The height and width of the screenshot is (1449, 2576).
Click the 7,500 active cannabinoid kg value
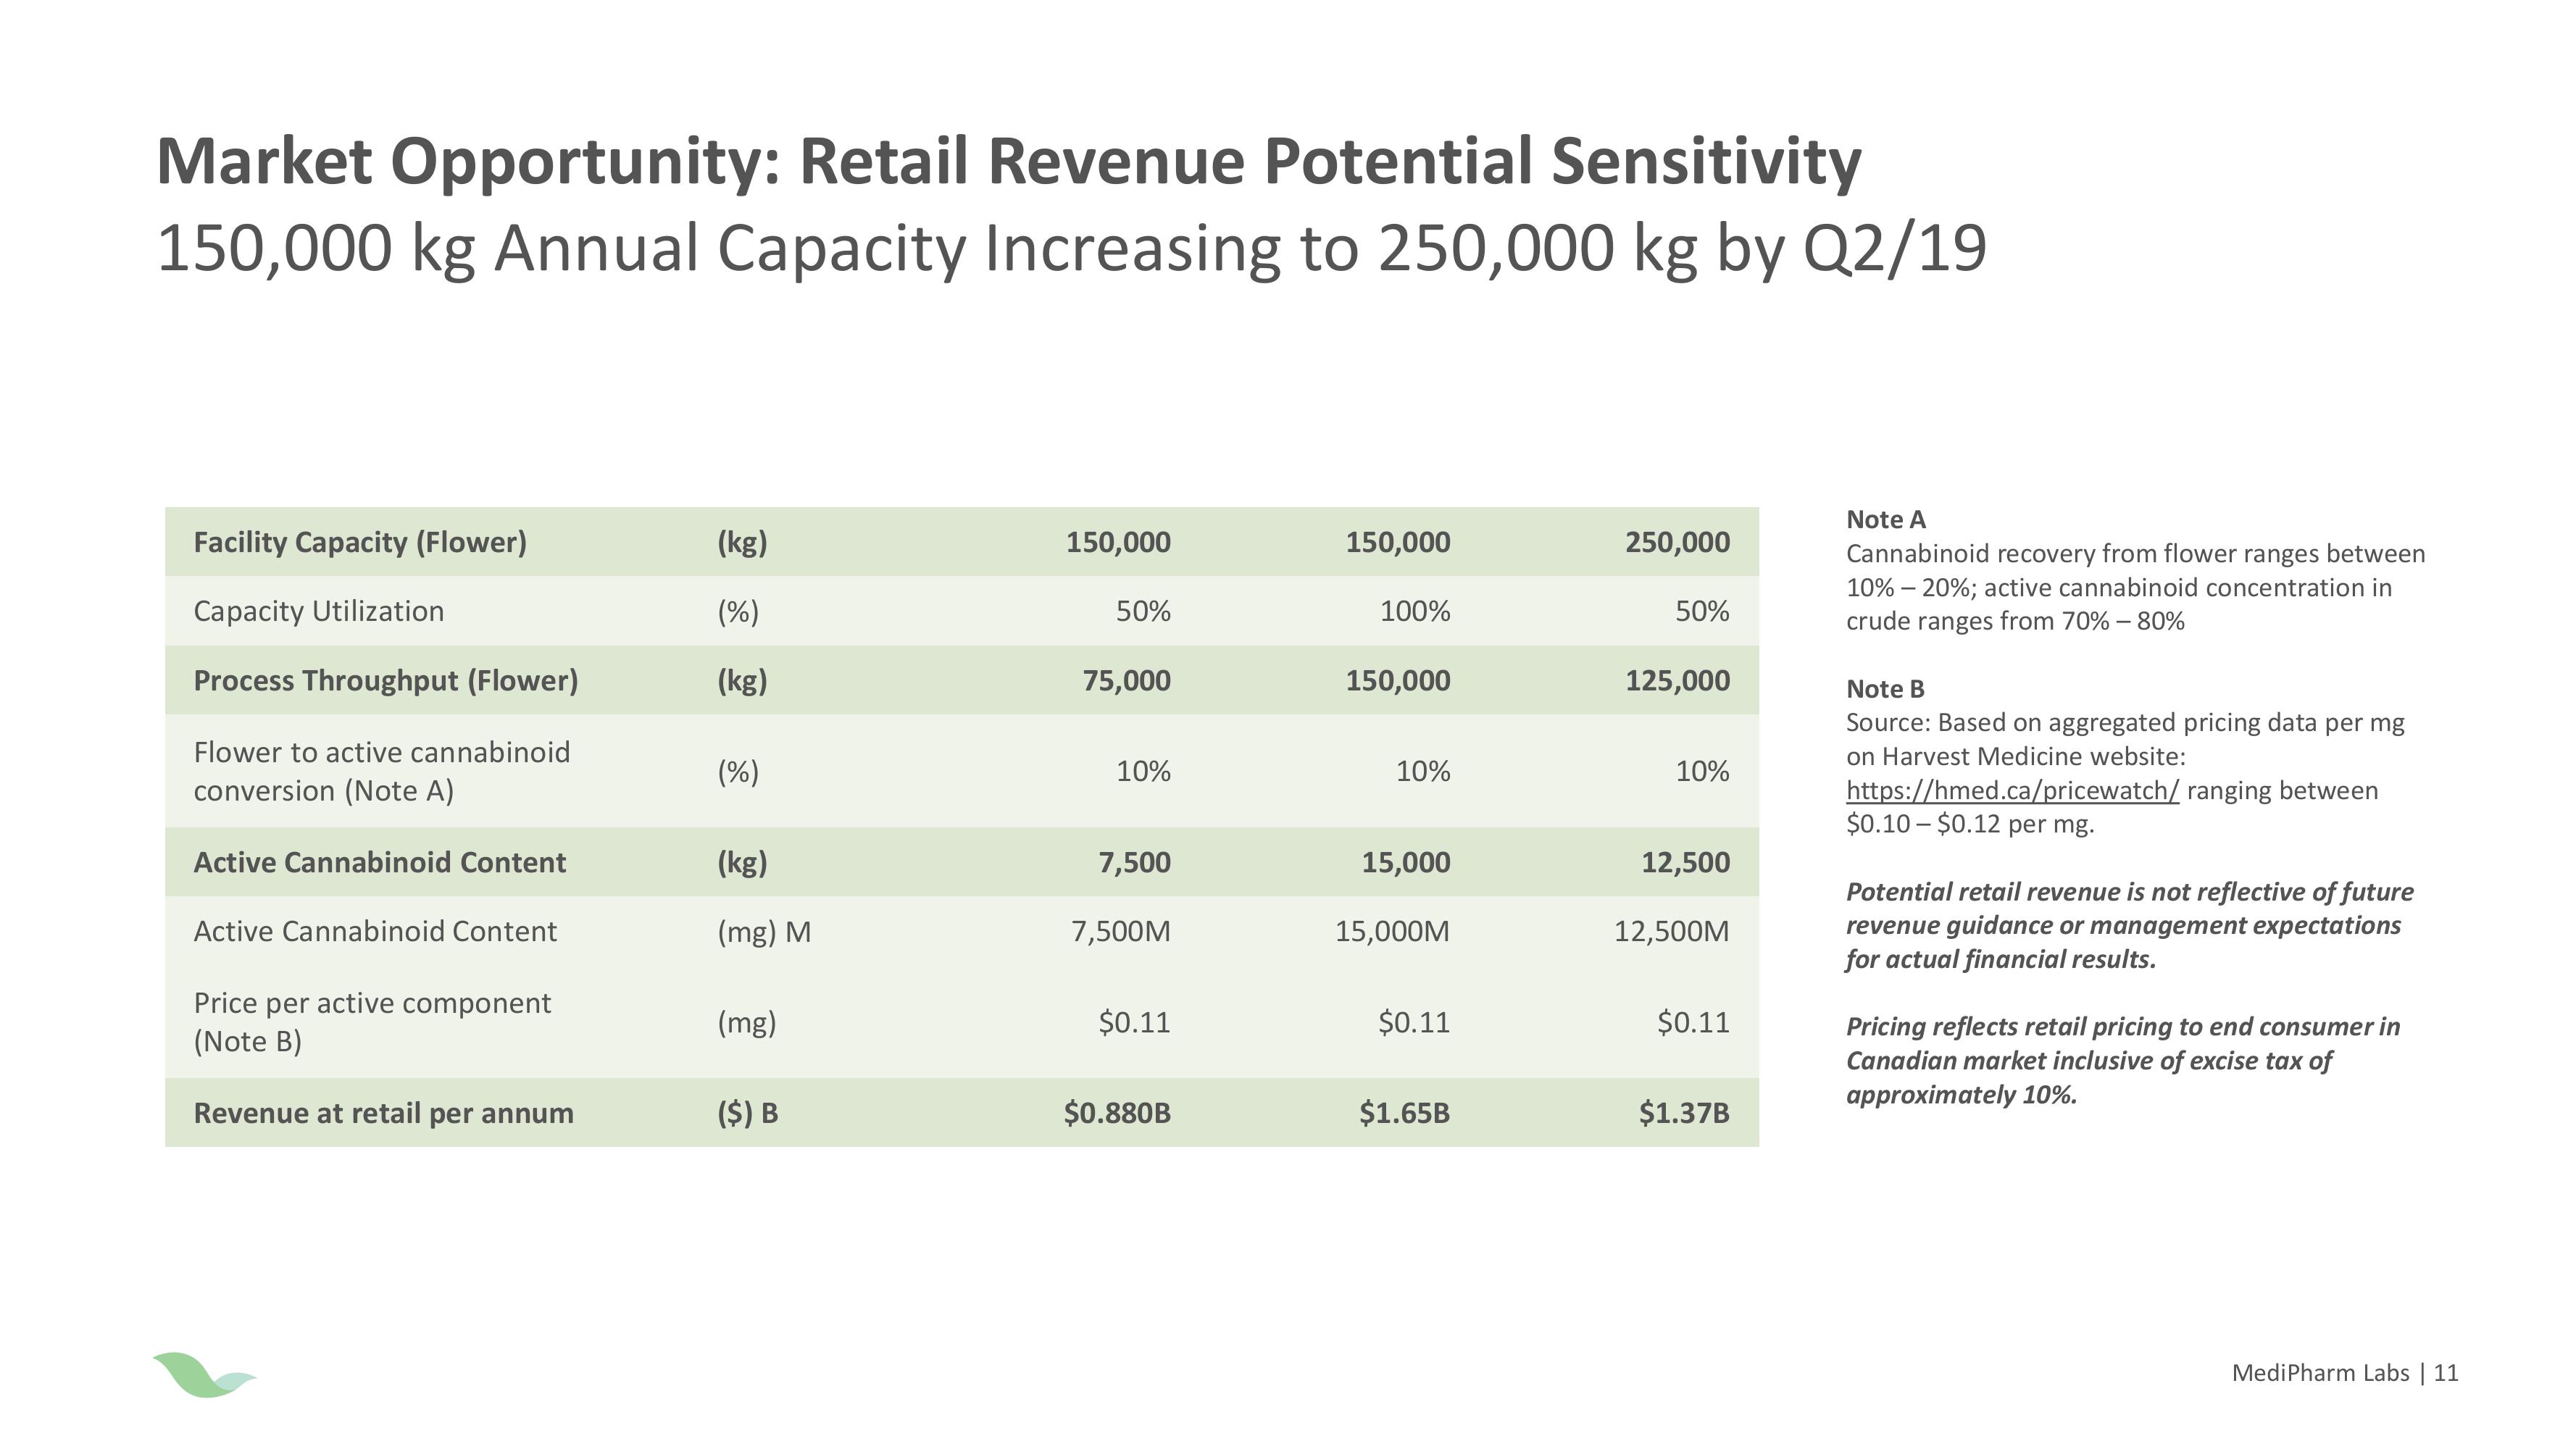1134,862
